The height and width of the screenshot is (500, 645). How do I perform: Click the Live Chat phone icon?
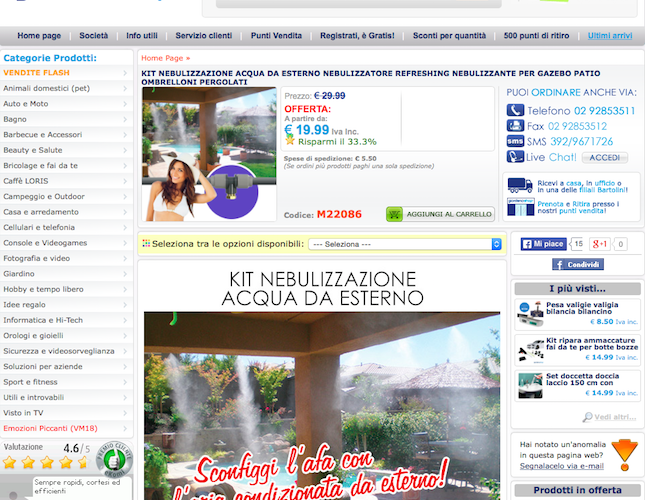pyautogui.click(x=515, y=157)
